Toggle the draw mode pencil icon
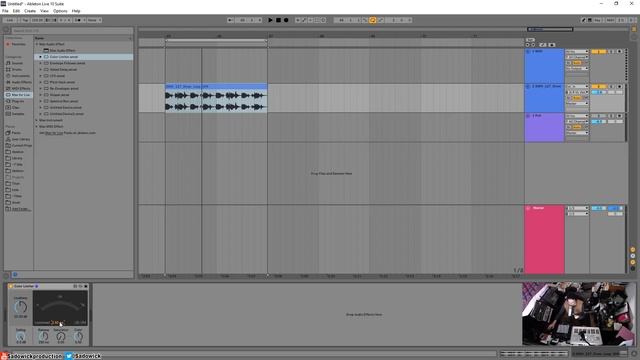Screen dimensions: 640x360 point(583,20)
